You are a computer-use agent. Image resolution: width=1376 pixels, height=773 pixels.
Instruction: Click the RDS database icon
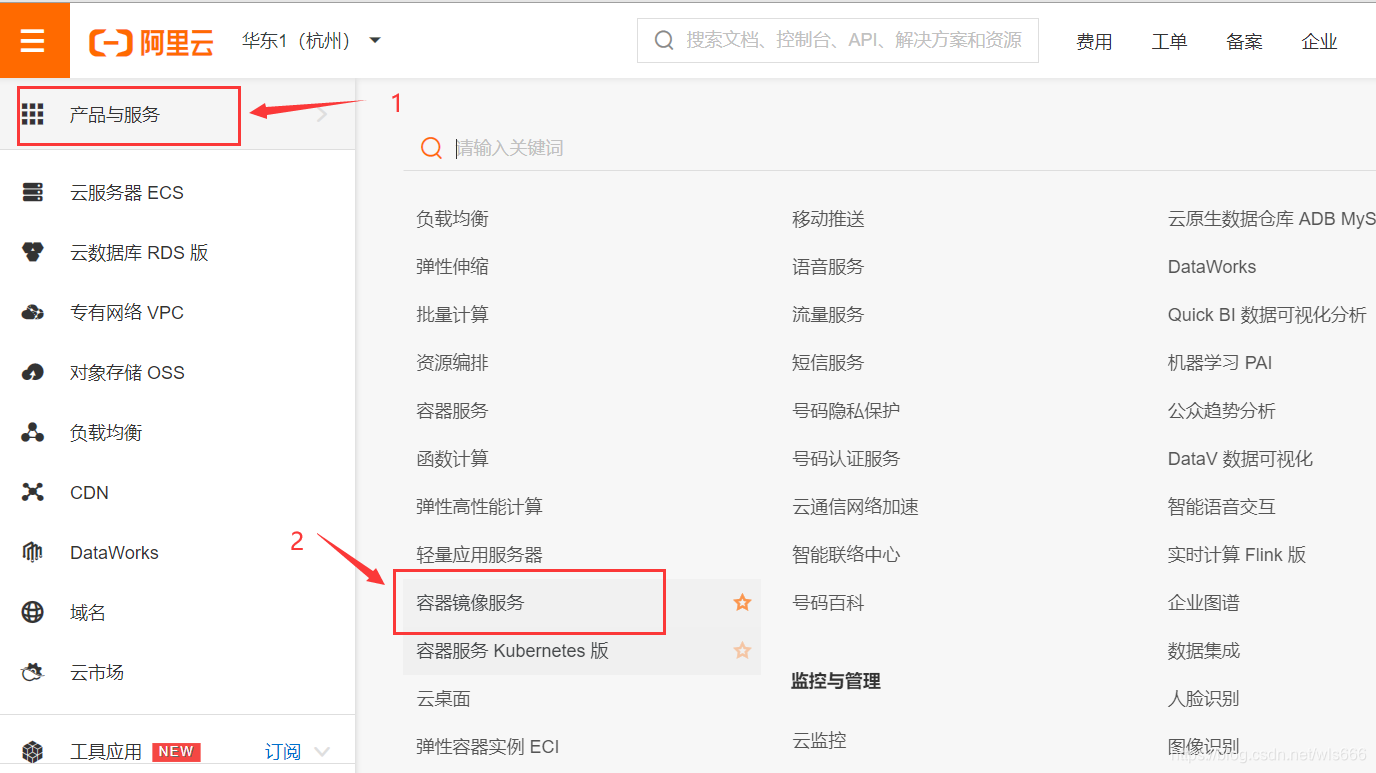33,253
